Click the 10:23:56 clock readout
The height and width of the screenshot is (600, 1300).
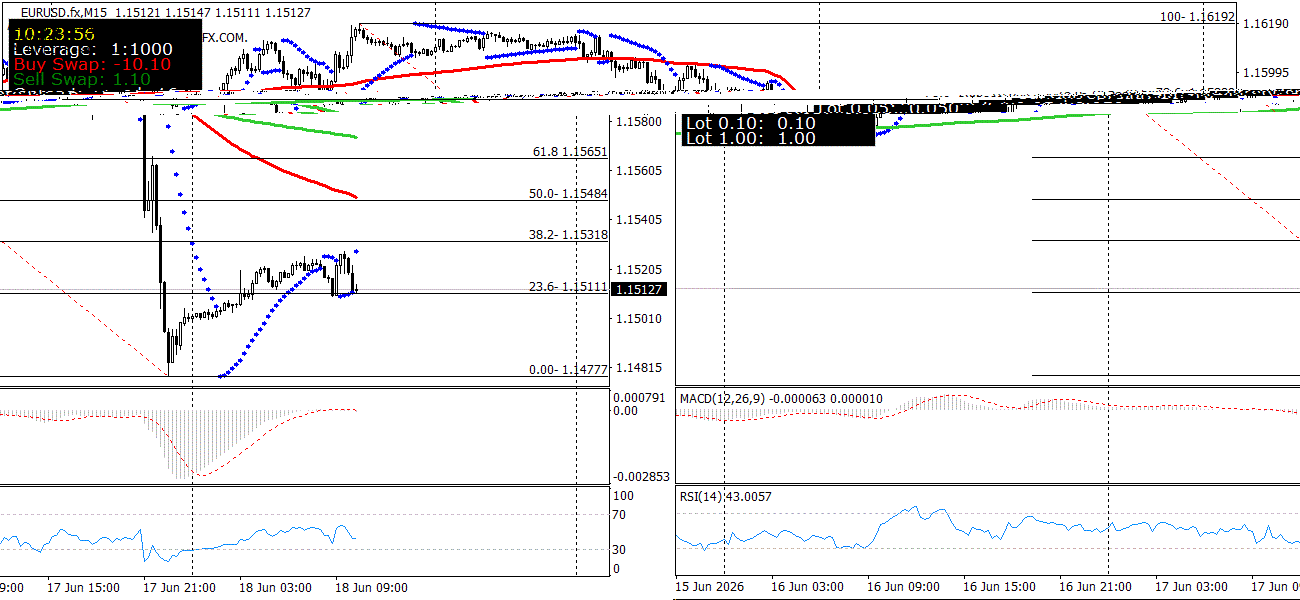(x=53, y=33)
